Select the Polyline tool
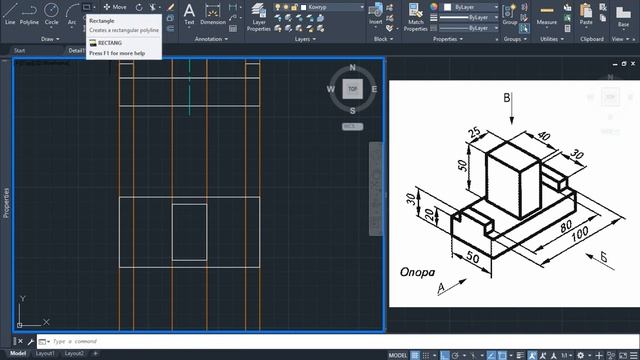This screenshot has height=360, width=640. point(29,13)
